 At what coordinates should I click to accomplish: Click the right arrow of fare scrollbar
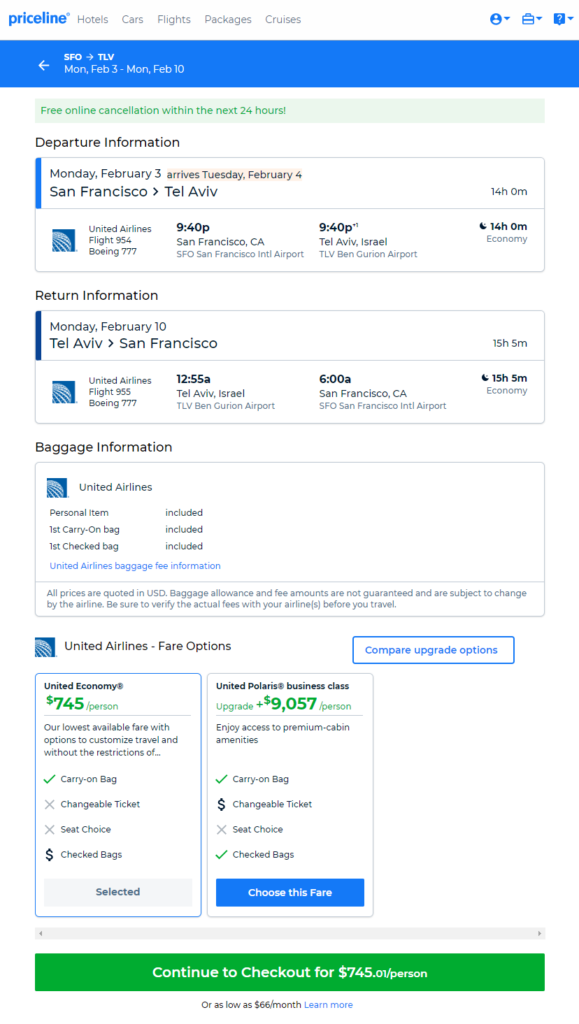pos(540,933)
